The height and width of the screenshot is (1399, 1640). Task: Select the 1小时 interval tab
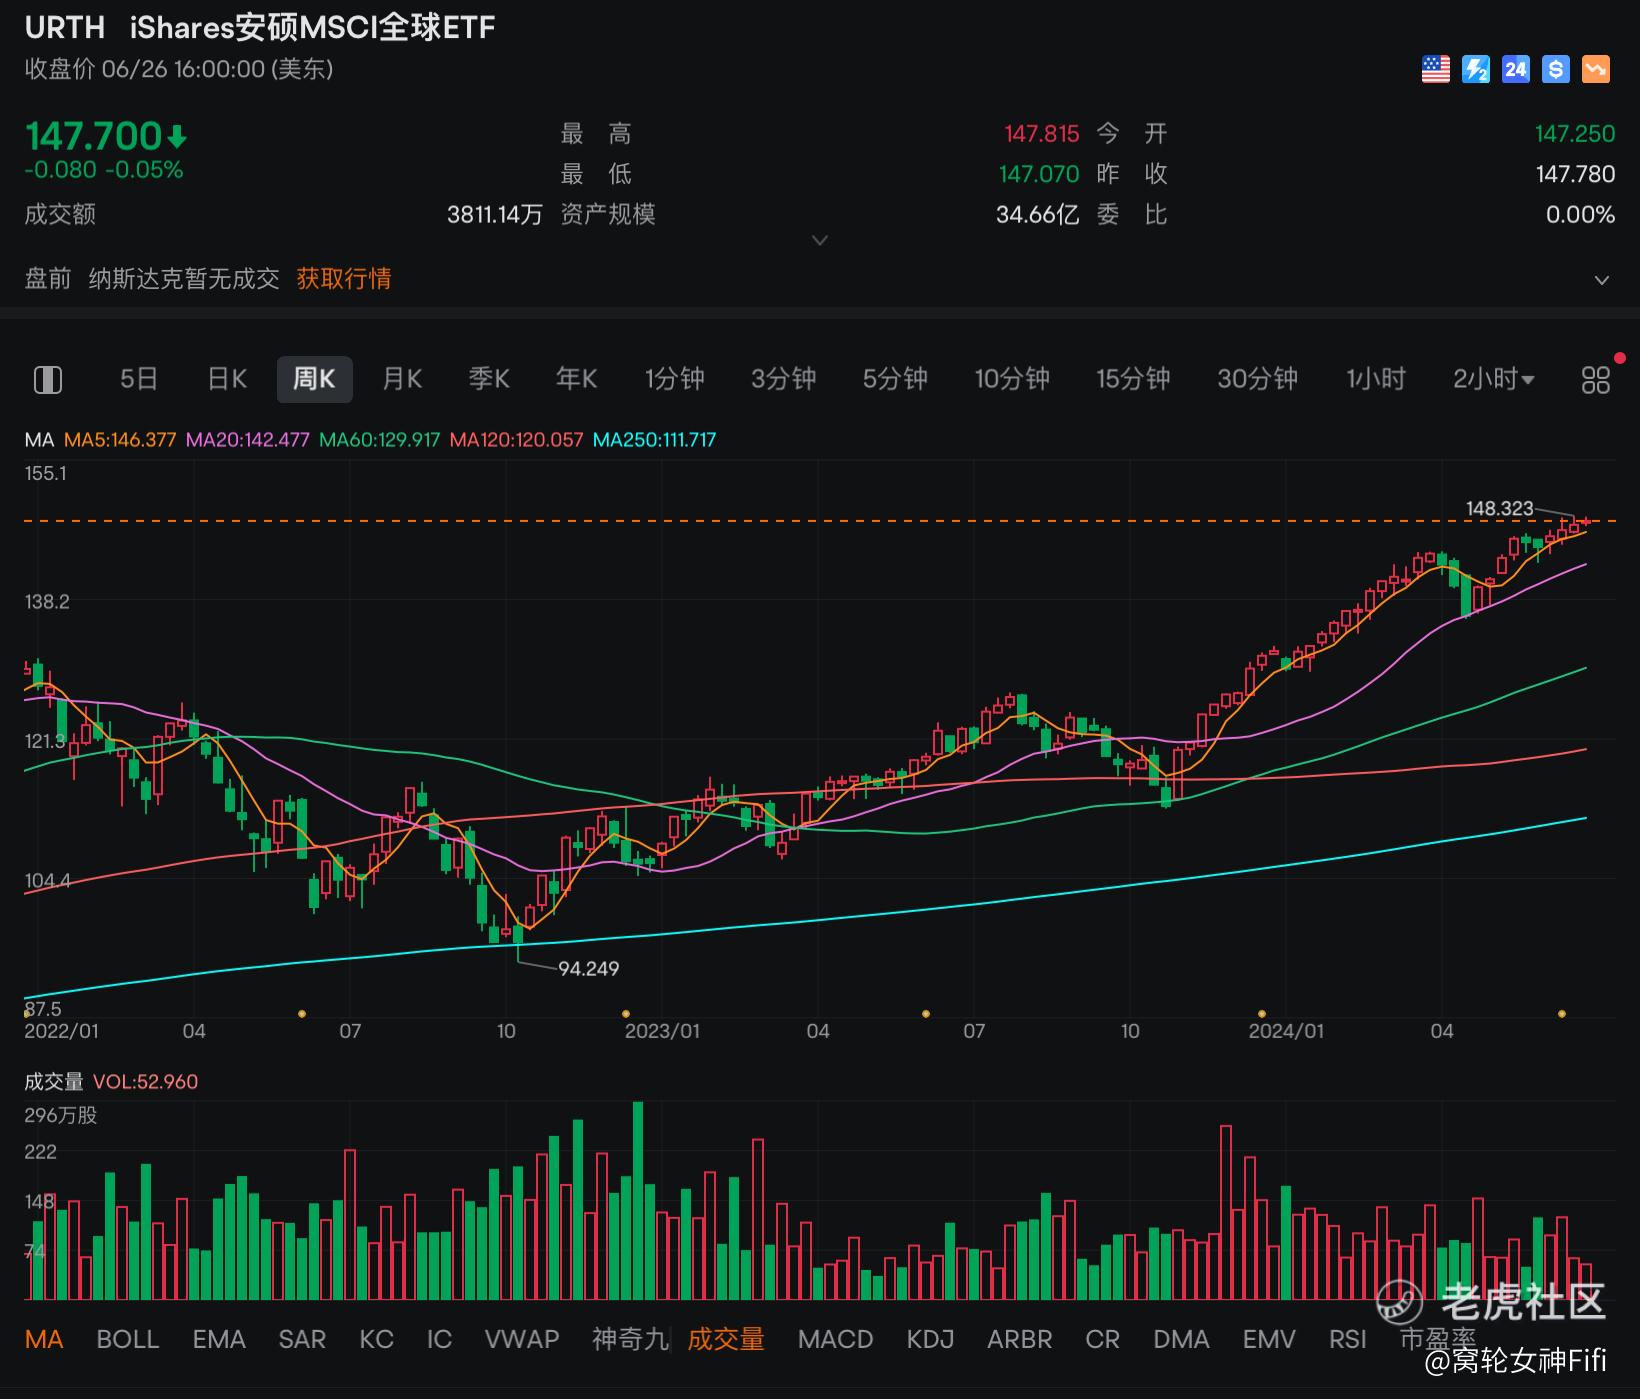[1376, 379]
